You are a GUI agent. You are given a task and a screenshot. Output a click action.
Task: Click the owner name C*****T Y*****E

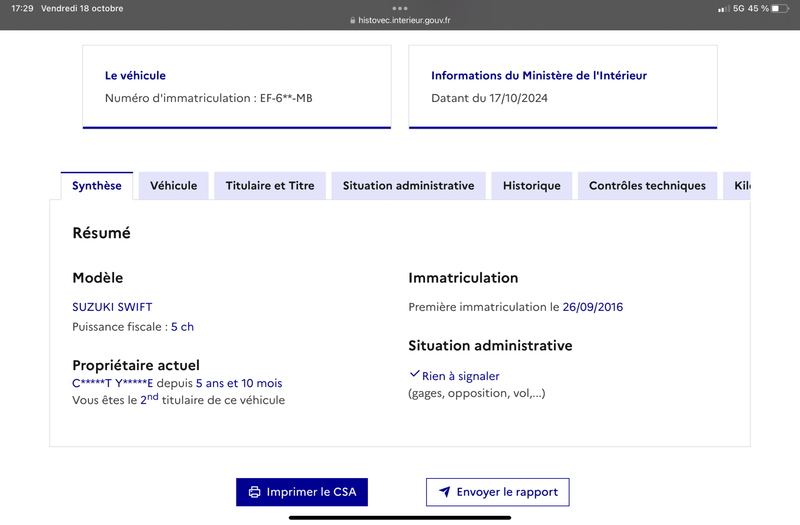113,383
